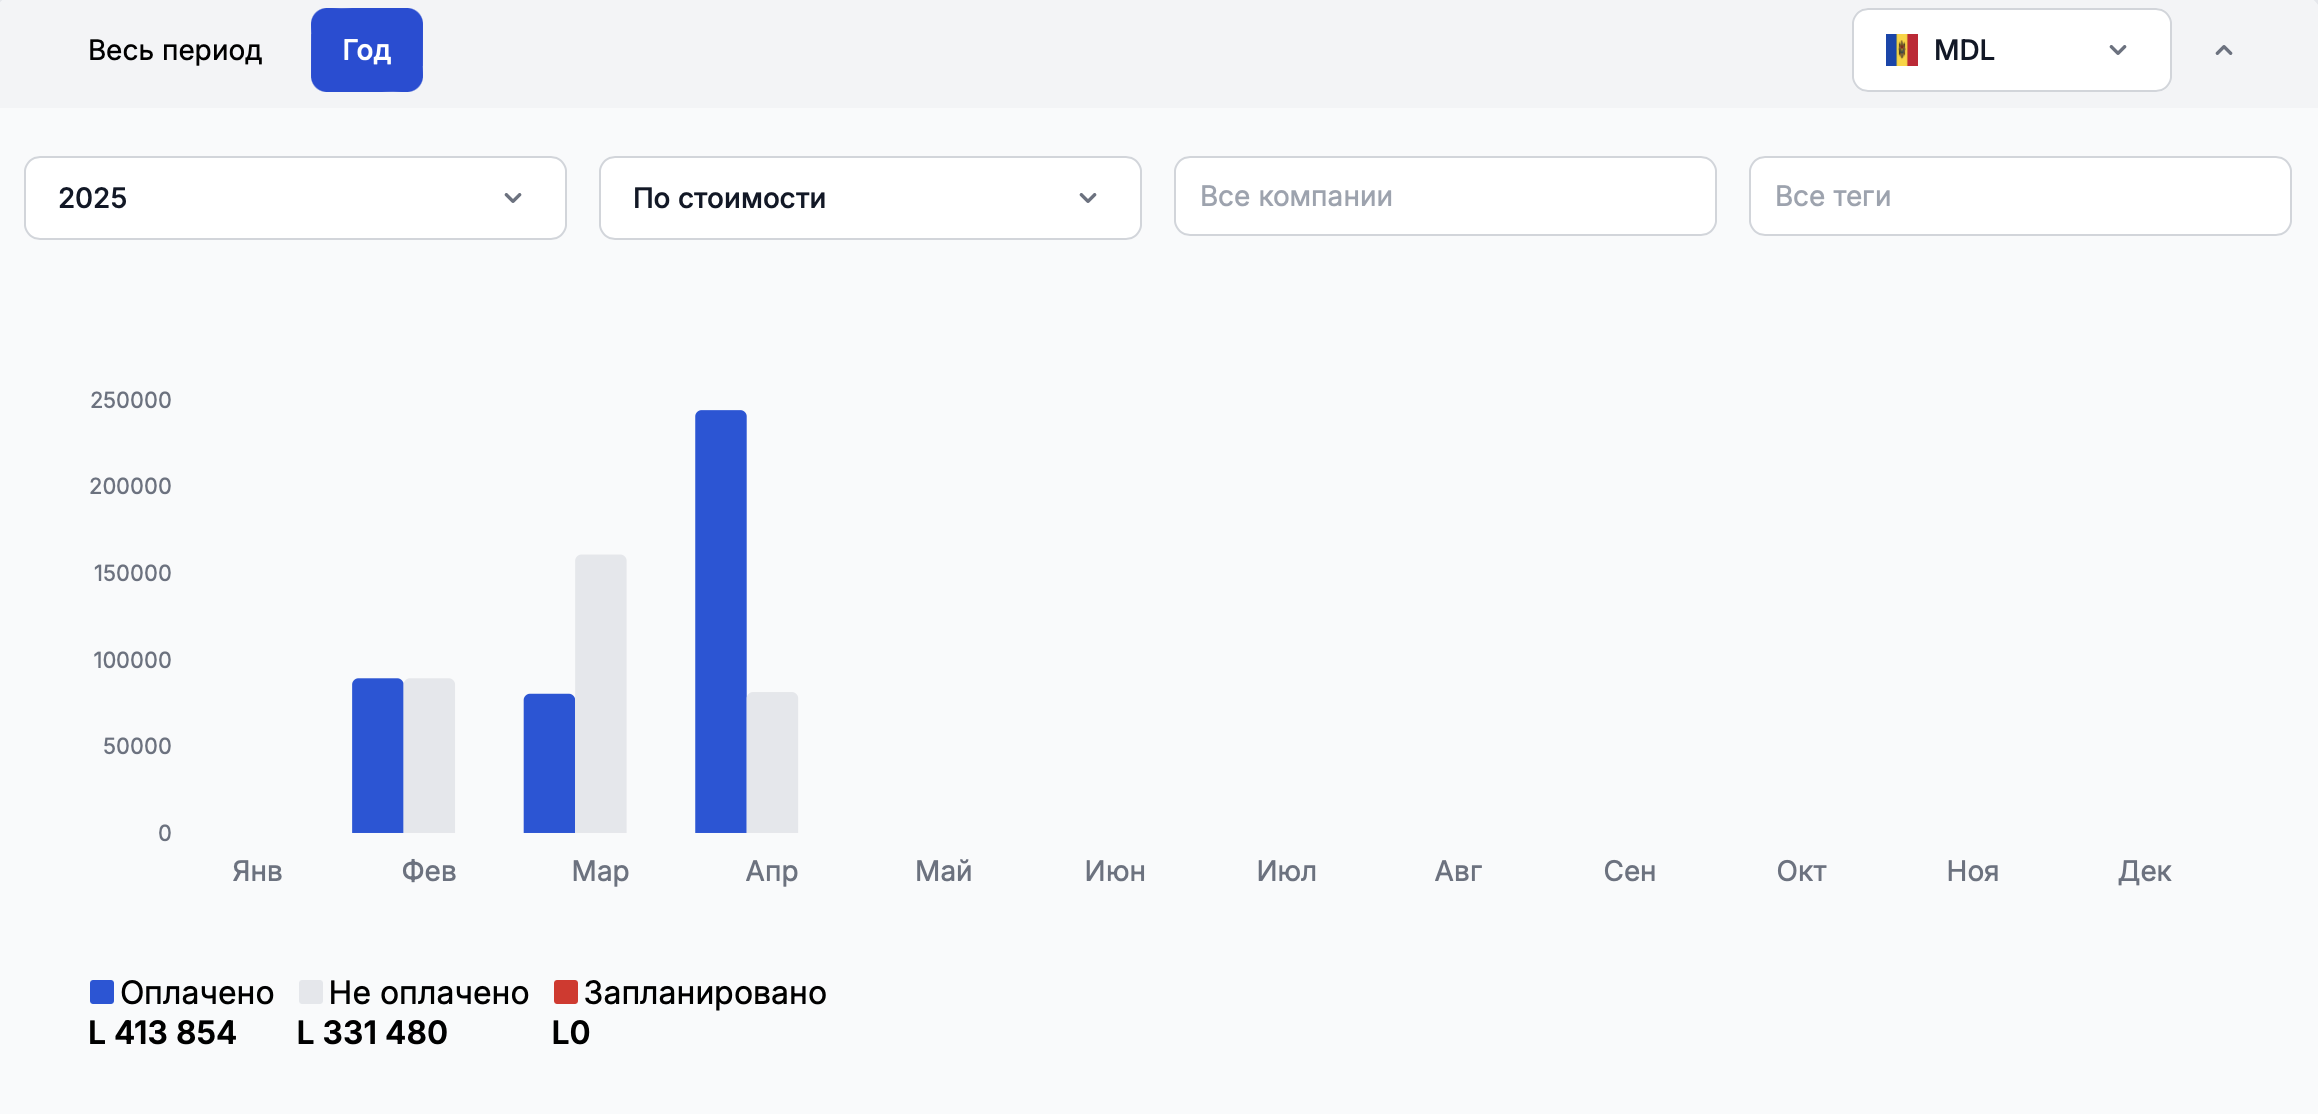The width and height of the screenshot is (2318, 1114).
Task: Click the gray Не оплачено color swatch
Action: (310, 992)
